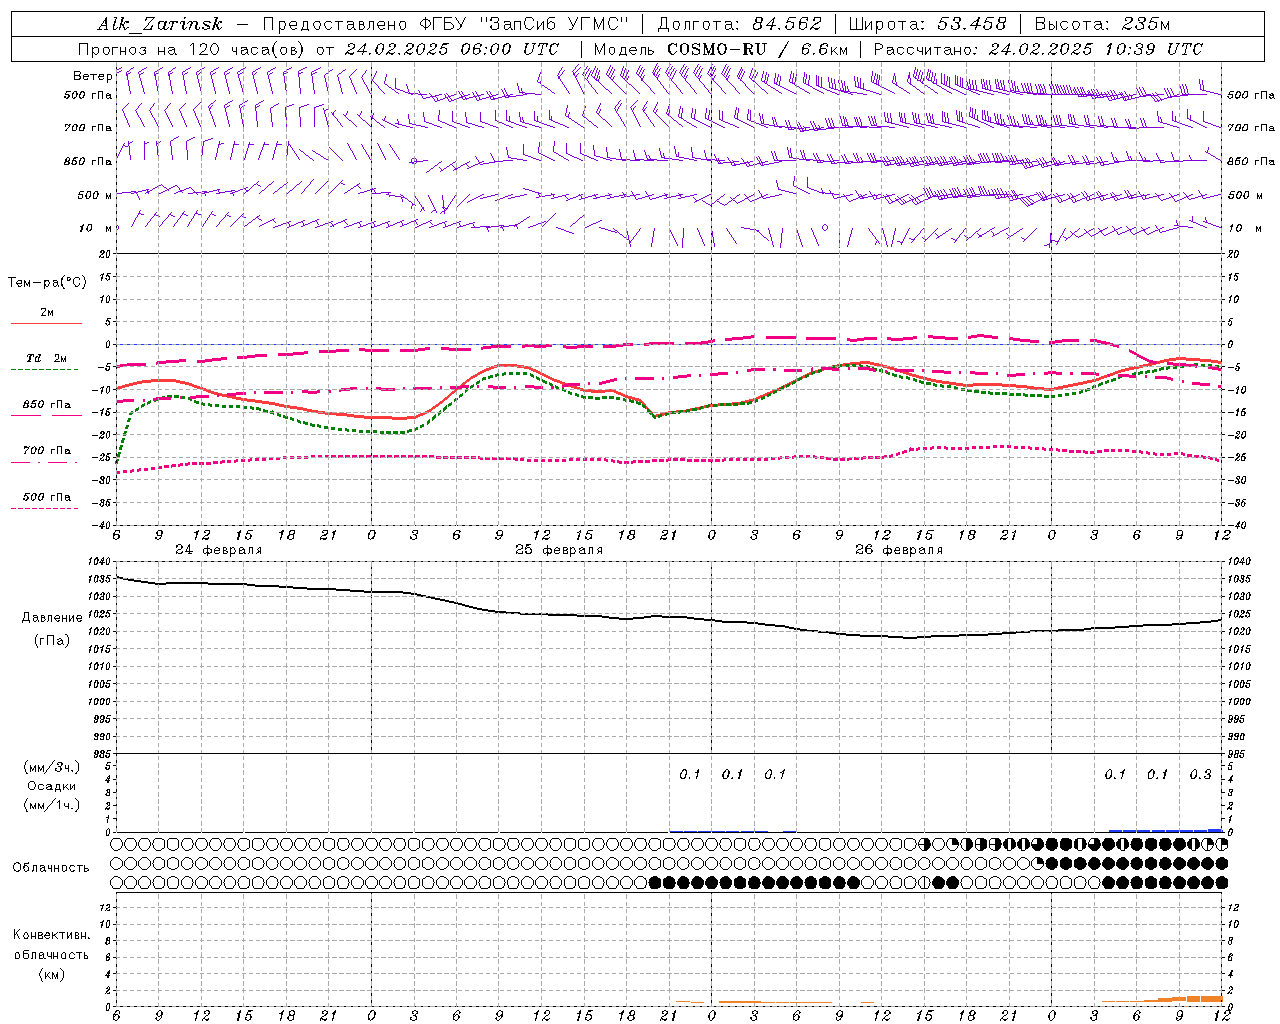Click the (мм/1ч.) unit label
This screenshot has width=1280, height=1024.
(52, 806)
